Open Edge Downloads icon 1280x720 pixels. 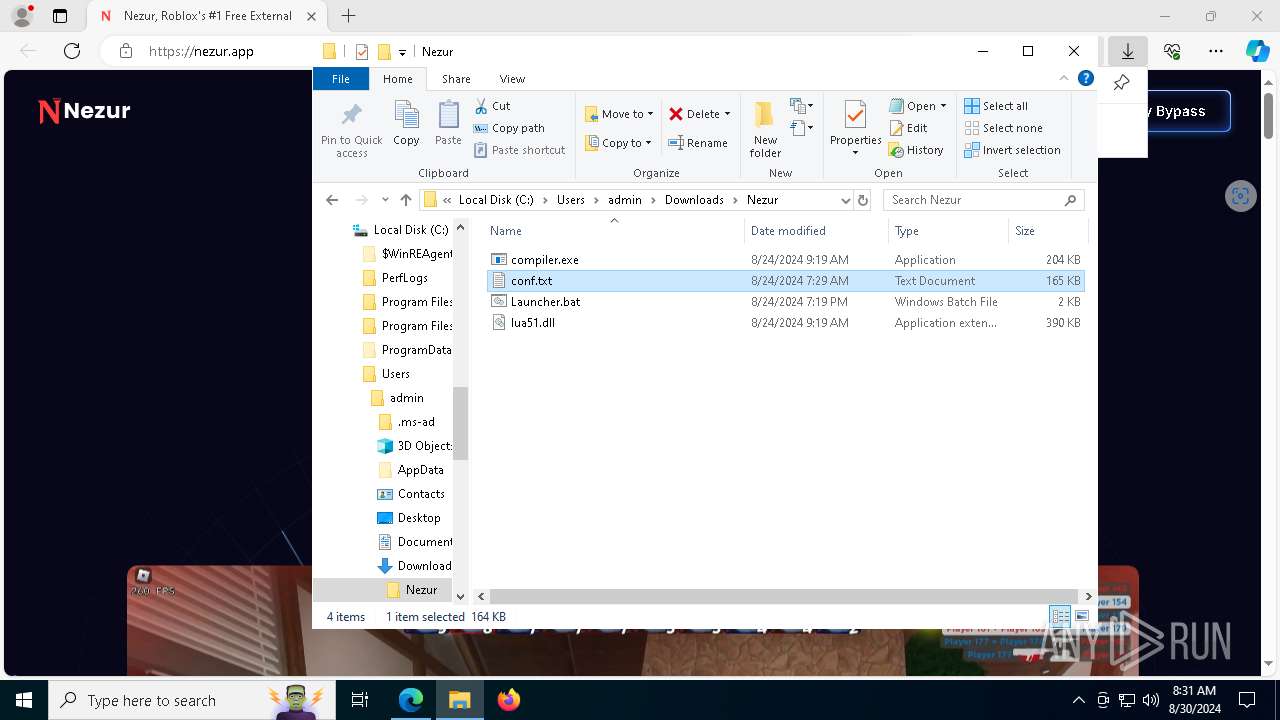point(1128,51)
